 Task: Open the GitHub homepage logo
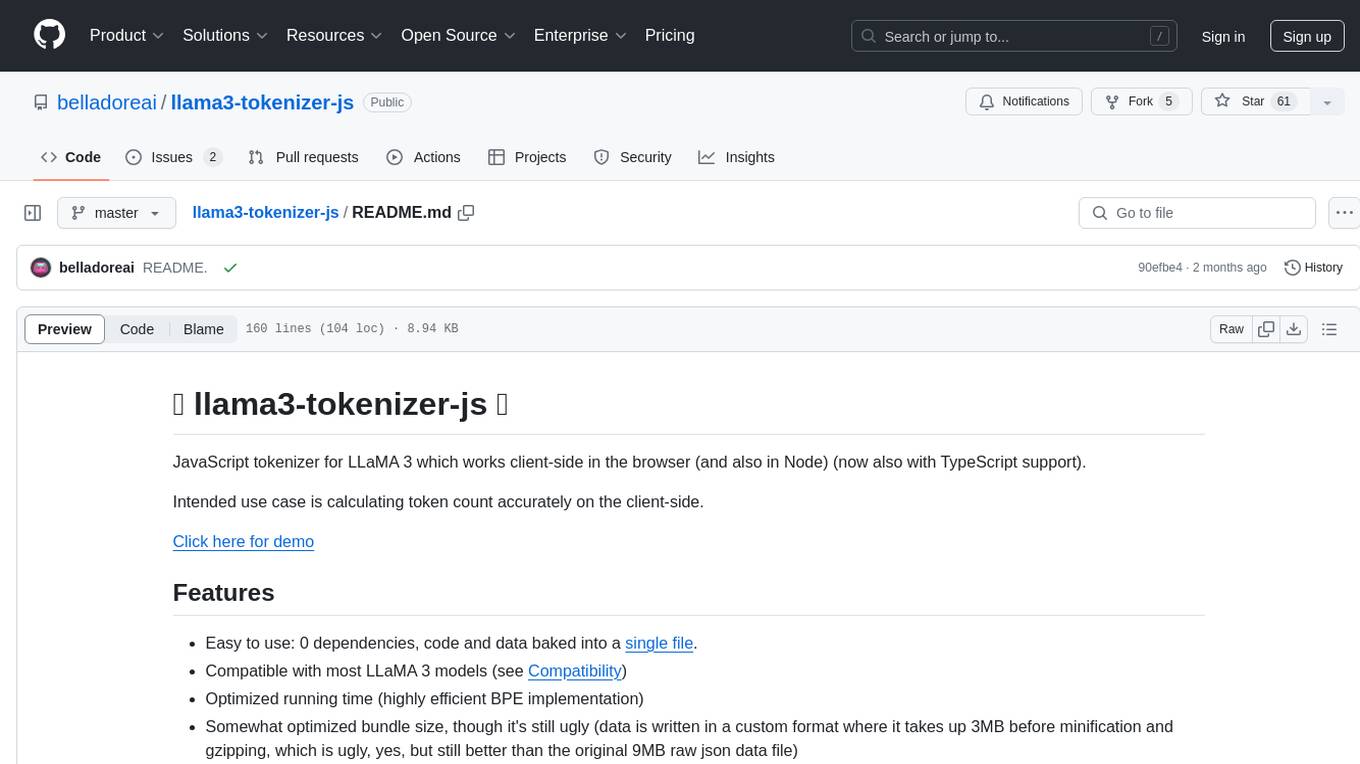point(50,36)
